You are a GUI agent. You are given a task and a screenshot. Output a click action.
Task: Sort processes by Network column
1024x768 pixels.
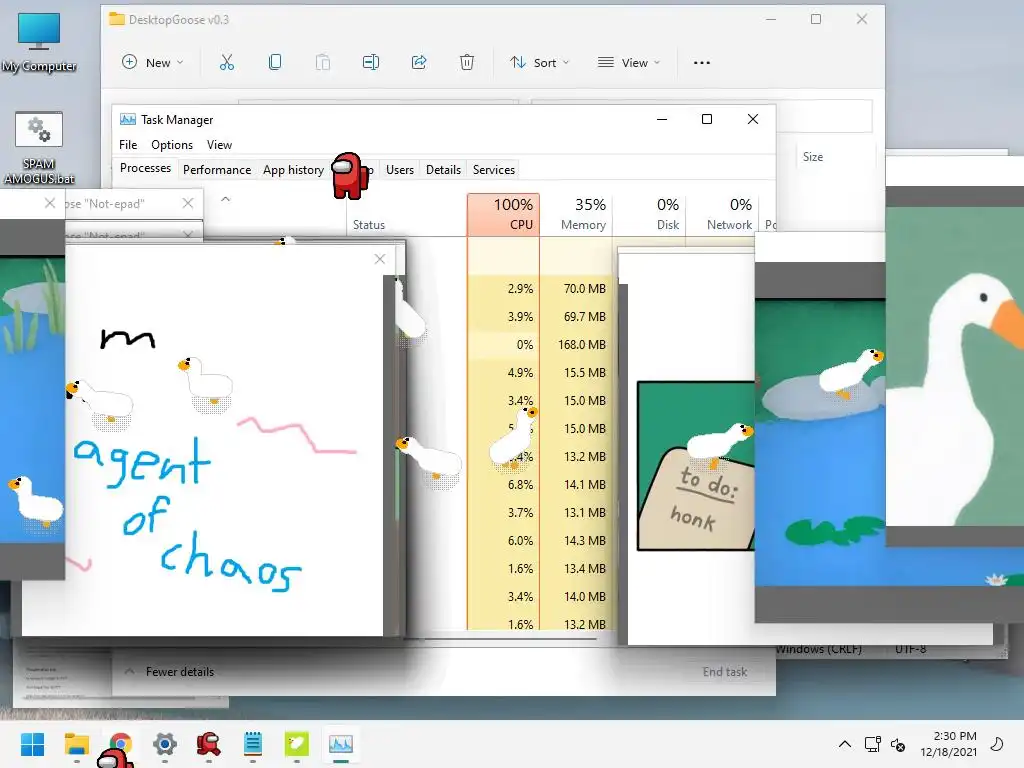click(723, 214)
